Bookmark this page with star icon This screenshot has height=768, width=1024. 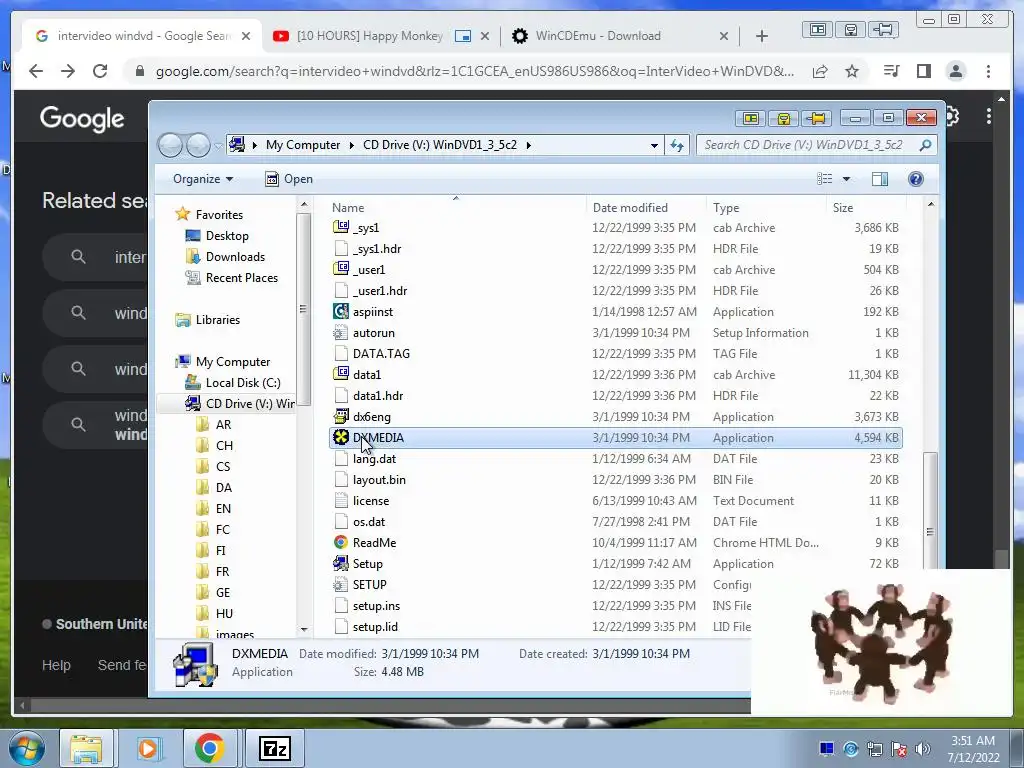[x=852, y=71]
